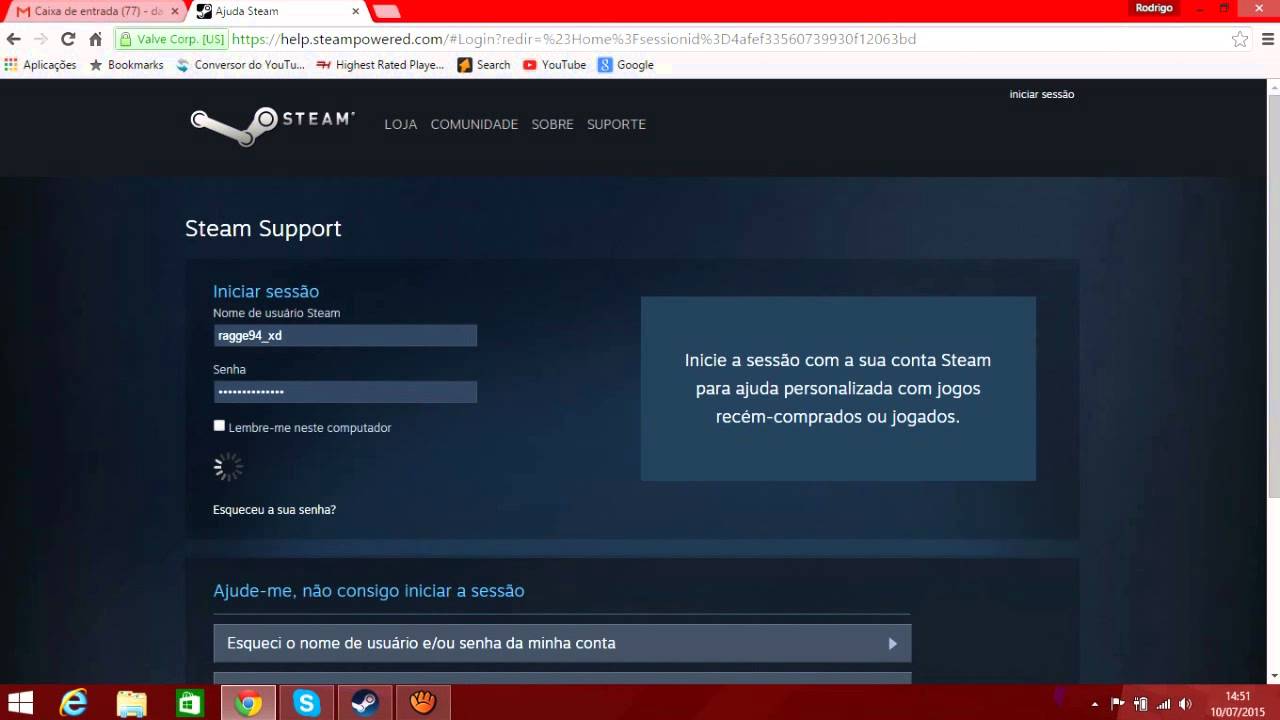Show hidden tray icons arrow

click(1095, 704)
